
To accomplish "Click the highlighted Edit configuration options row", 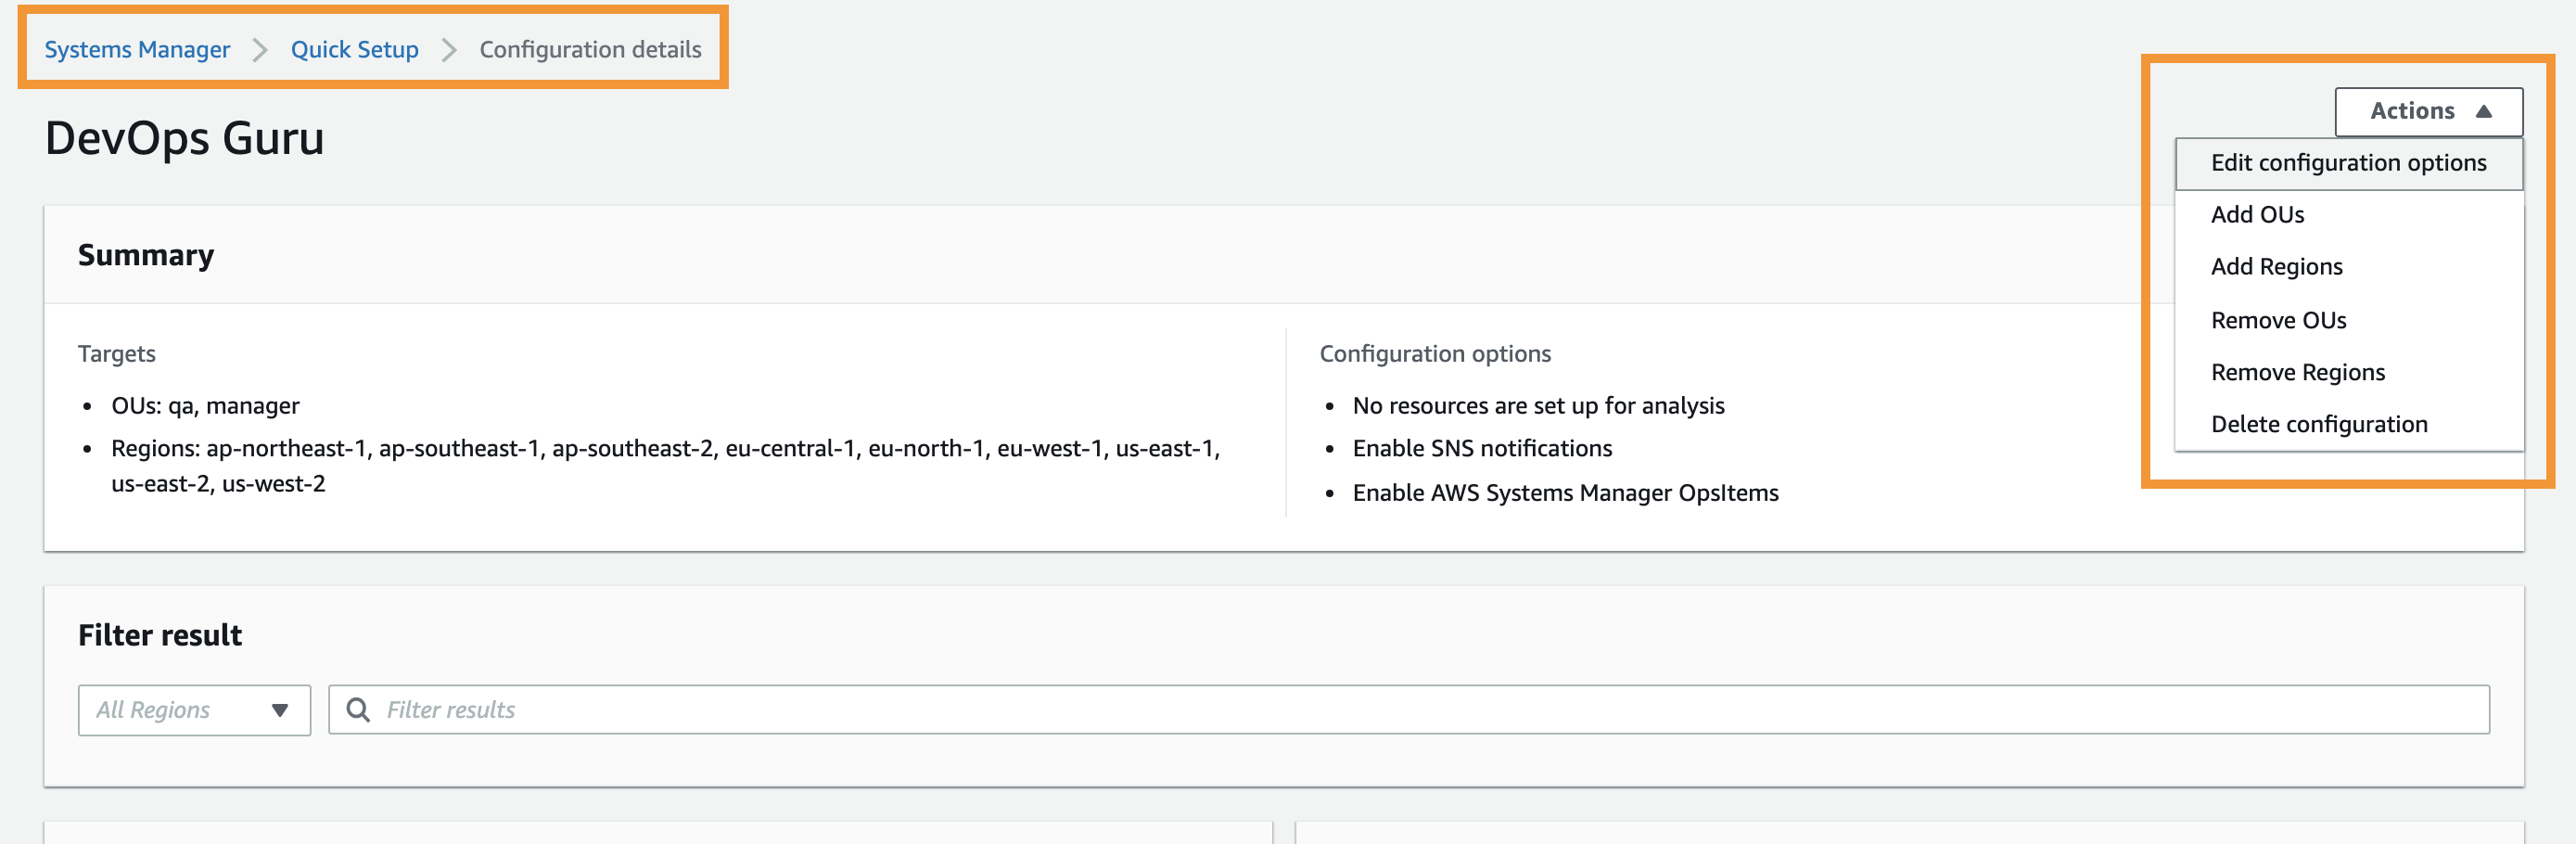I will point(2349,162).
